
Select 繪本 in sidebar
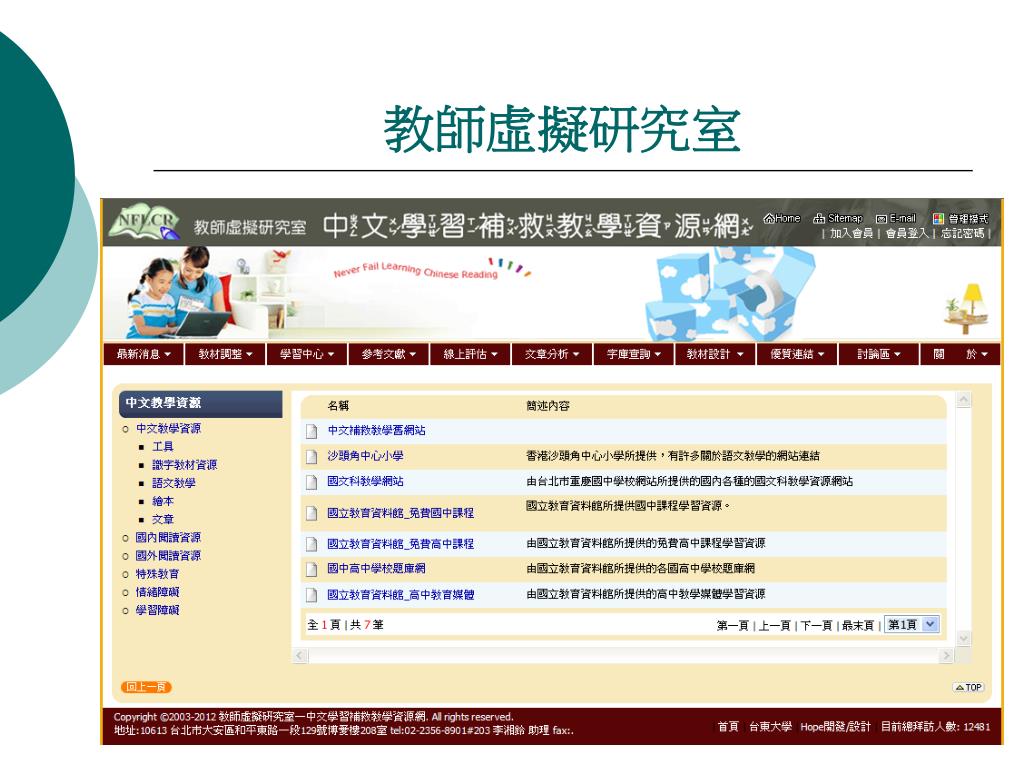click(x=163, y=502)
